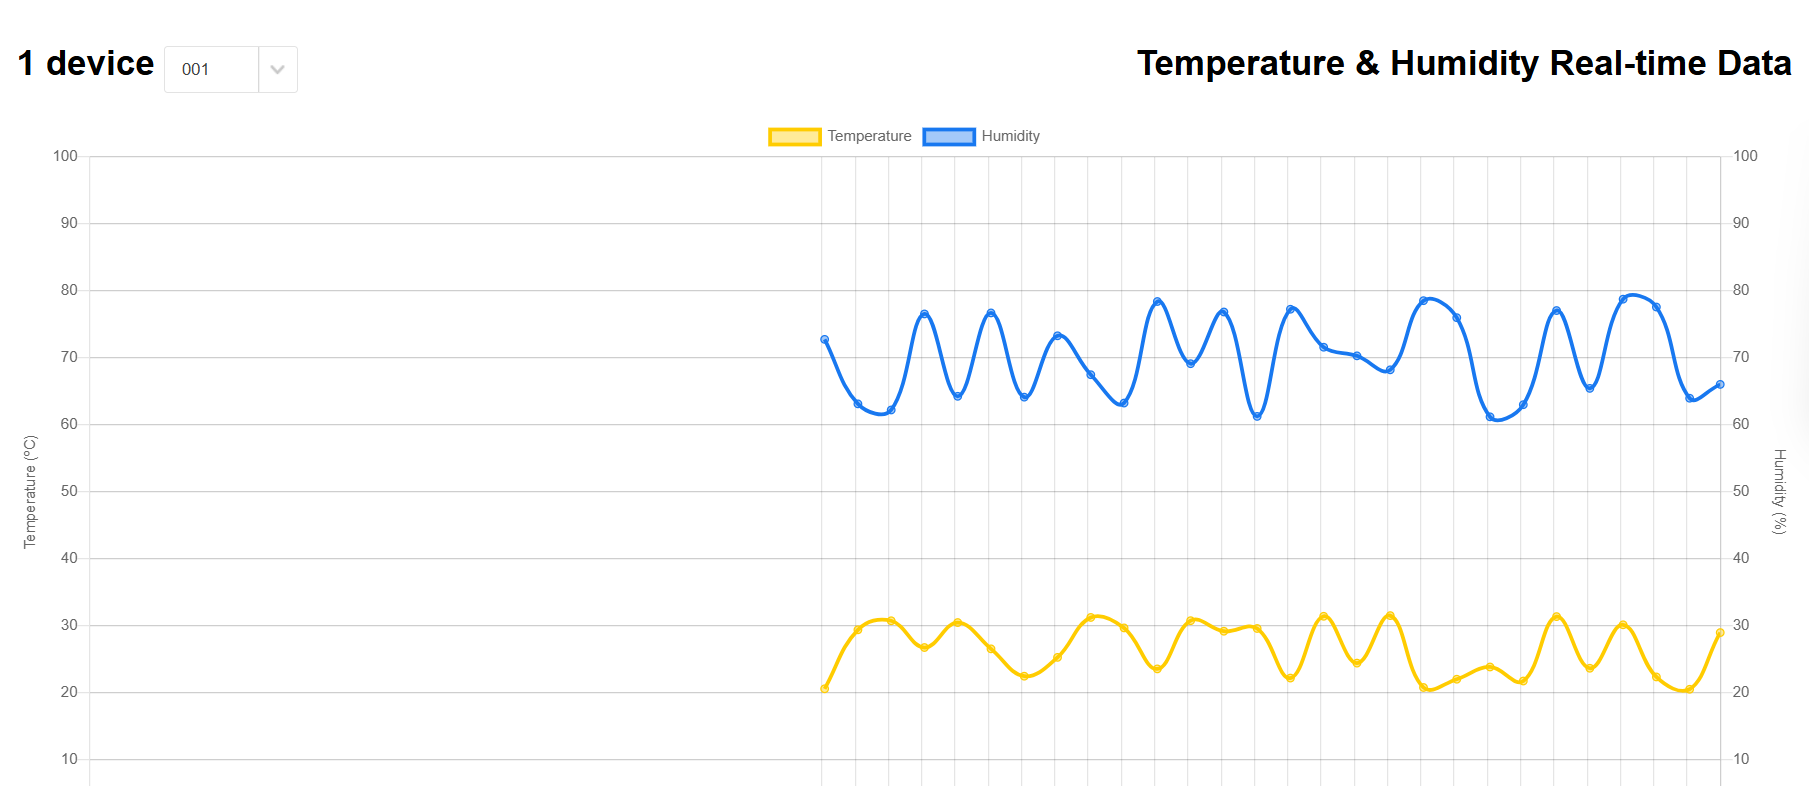This screenshot has height=786, width=1809.
Task: Click the 50 tick on the left axis
Action: pyautogui.click(x=69, y=491)
